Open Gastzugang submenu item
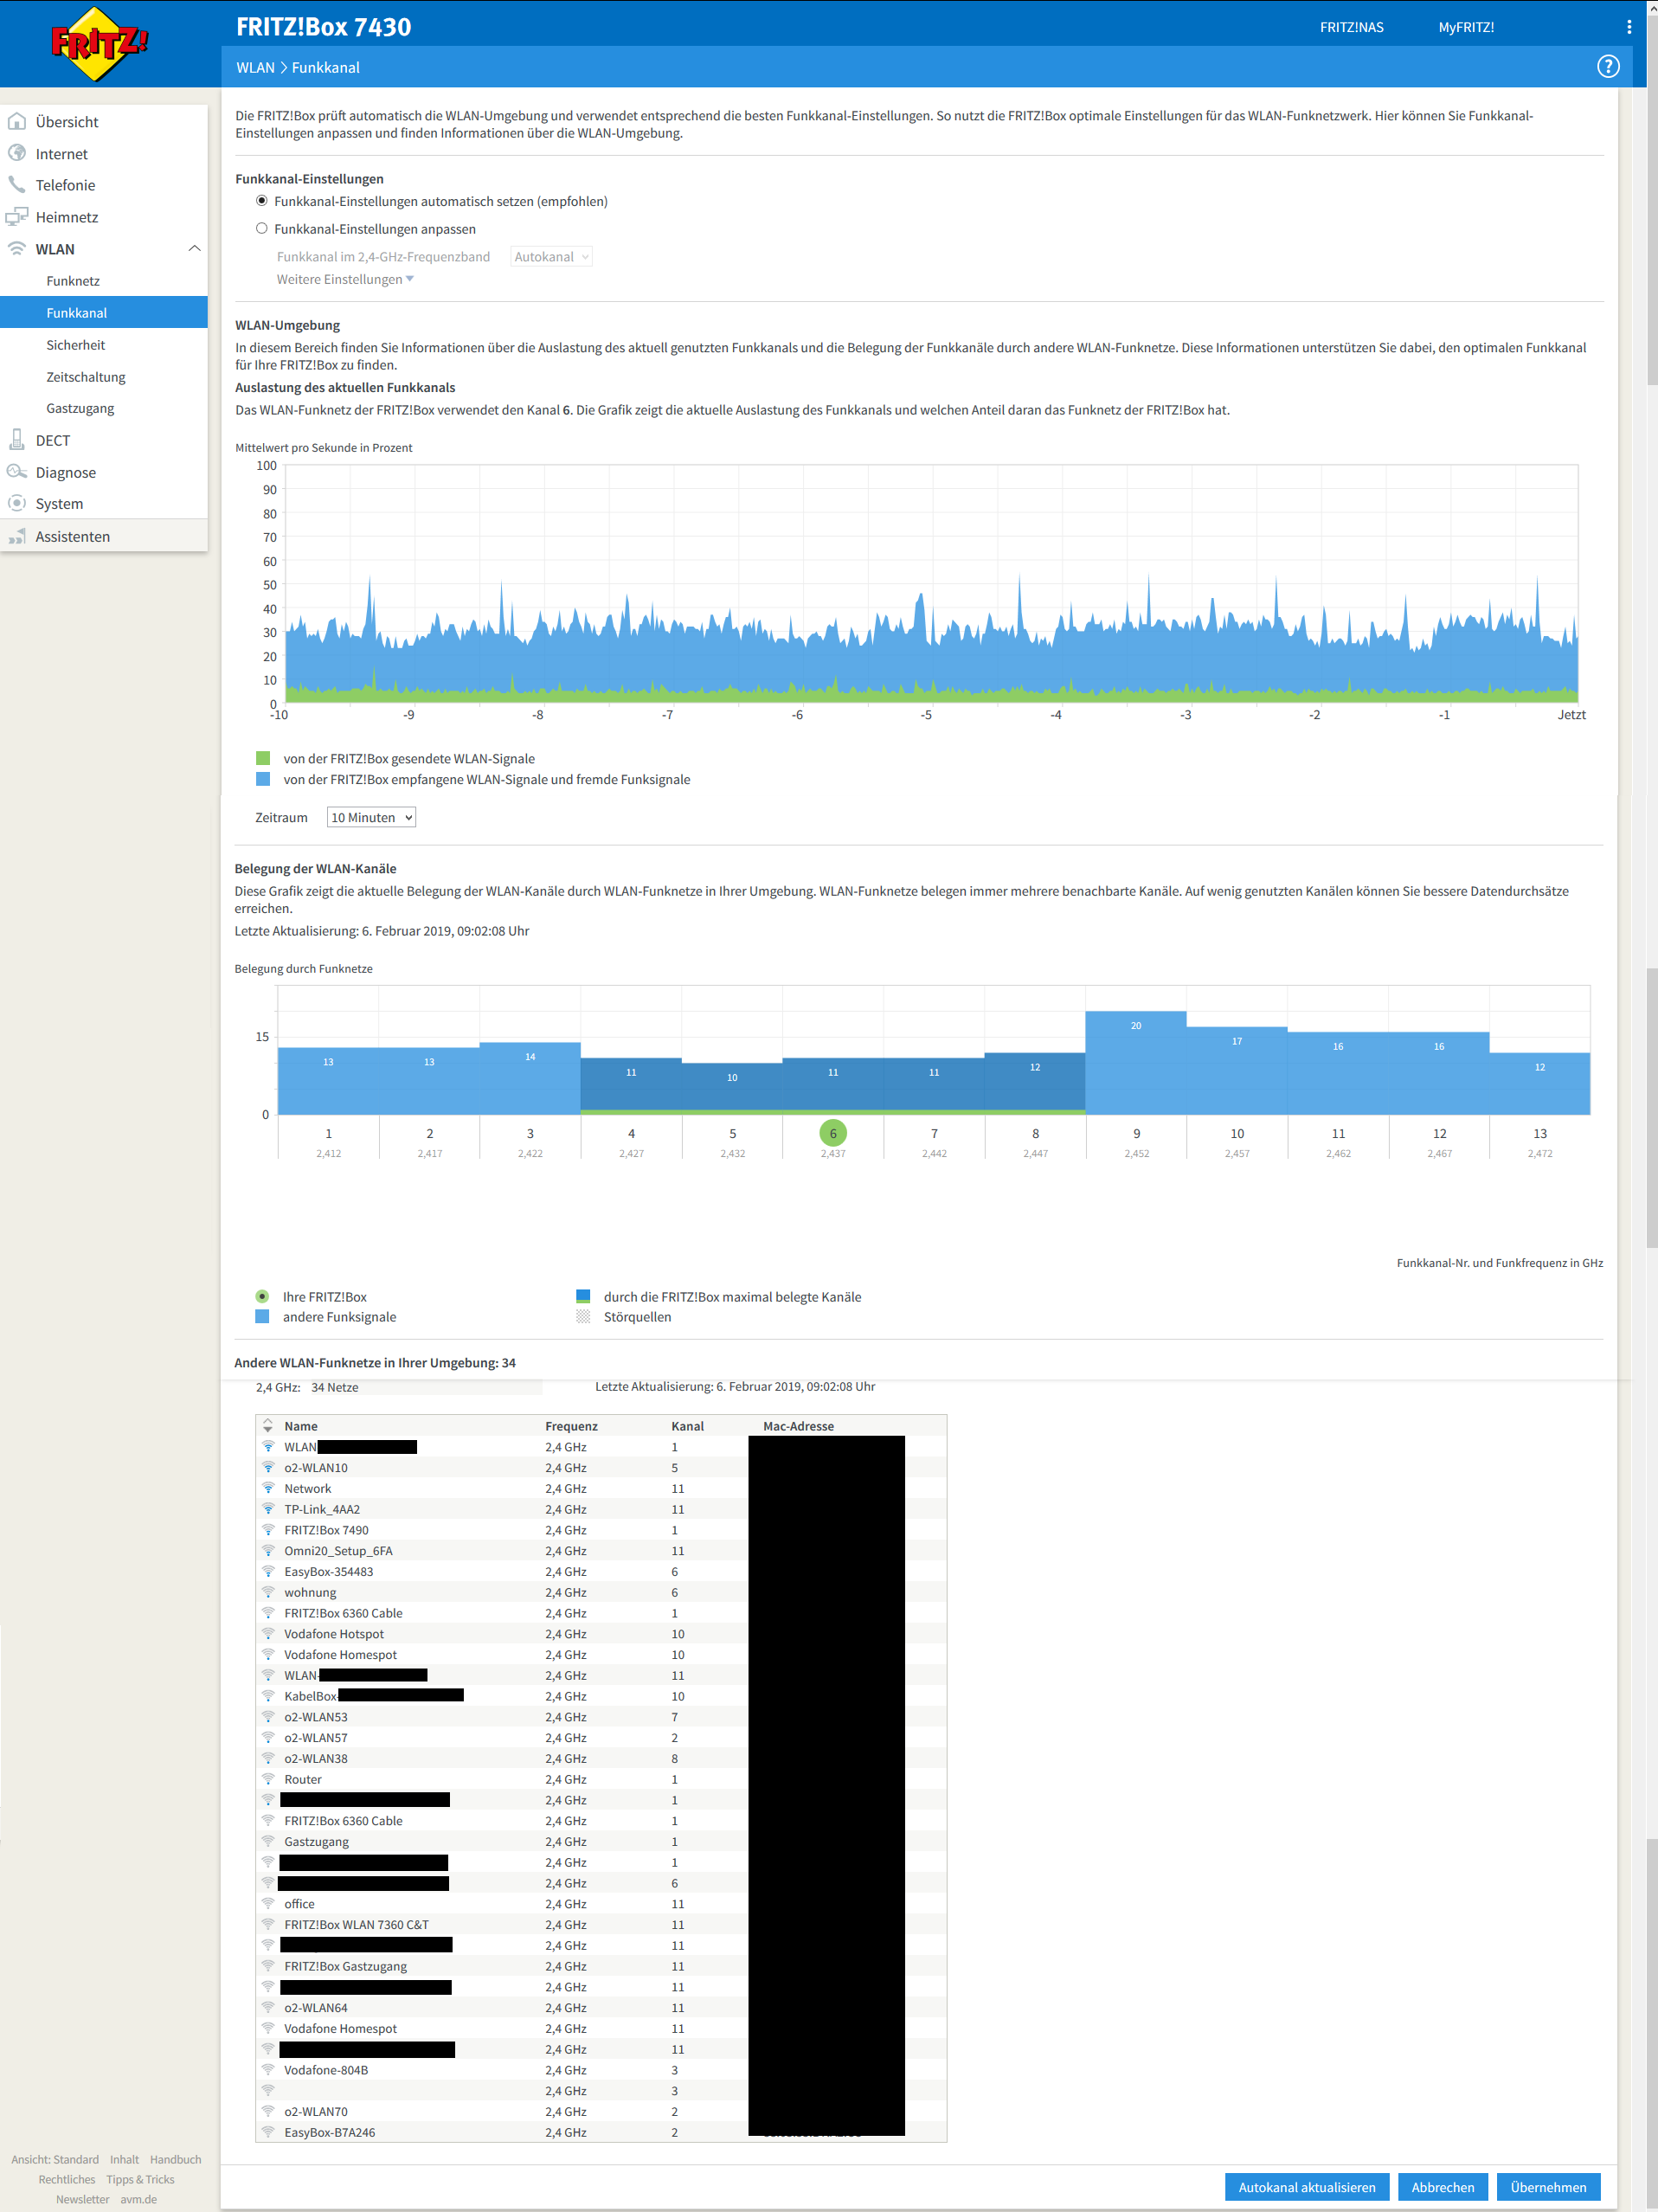This screenshot has width=1658, height=2212. (80, 408)
